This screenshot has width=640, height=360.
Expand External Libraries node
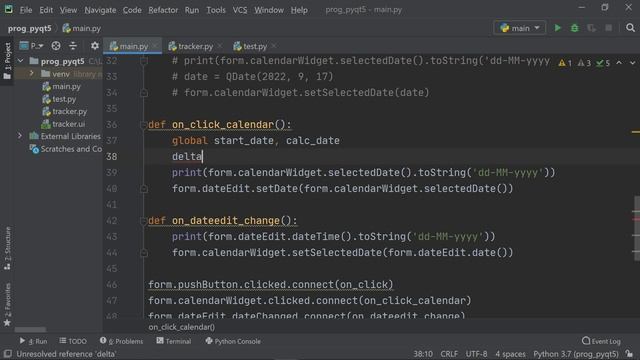[x=20, y=136]
